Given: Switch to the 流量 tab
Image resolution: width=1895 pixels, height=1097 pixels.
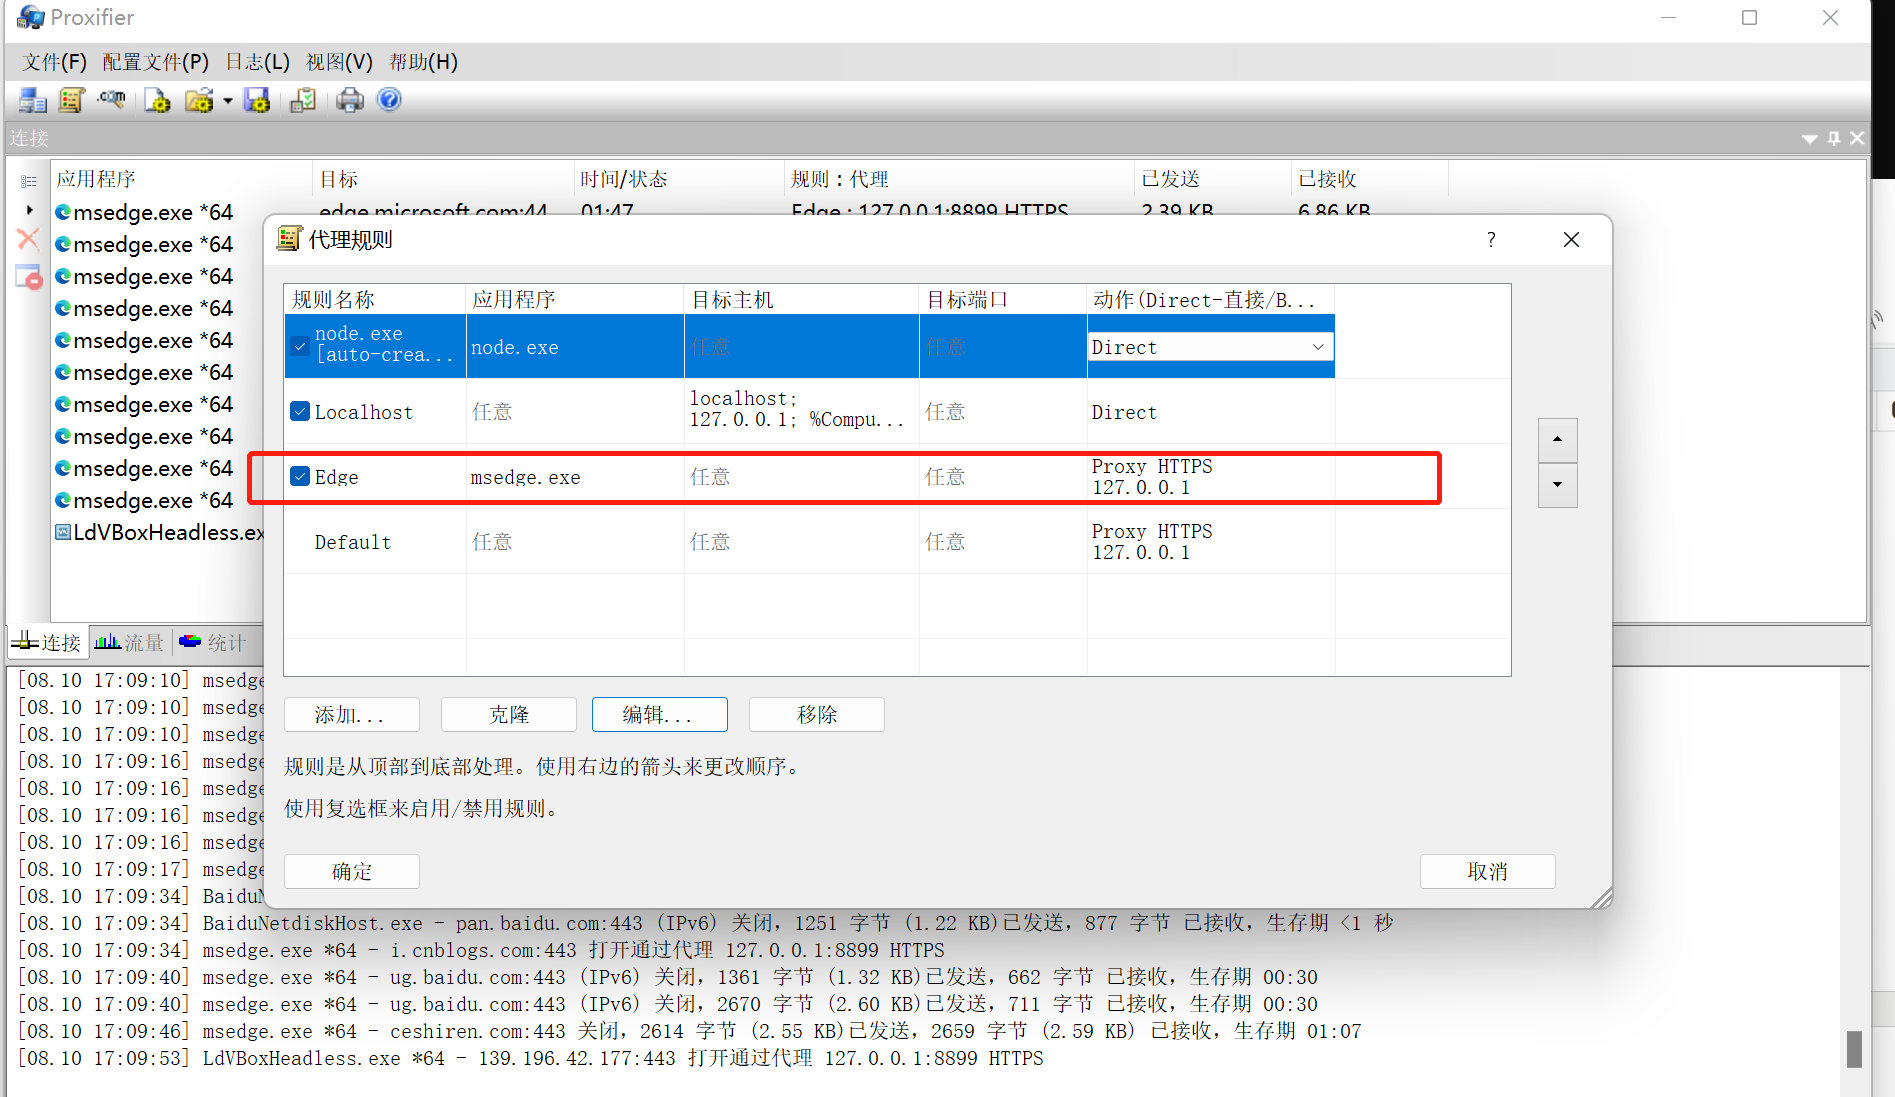Looking at the screenshot, I should (129, 643).
